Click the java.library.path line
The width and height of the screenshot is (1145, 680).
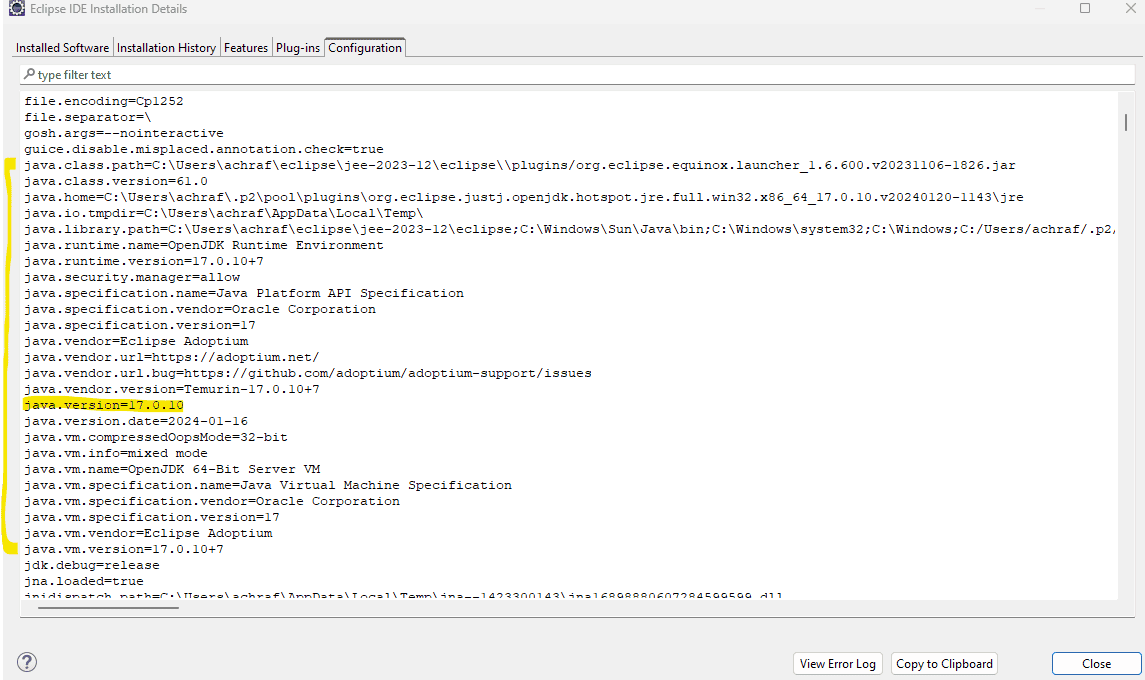point(570,229)
